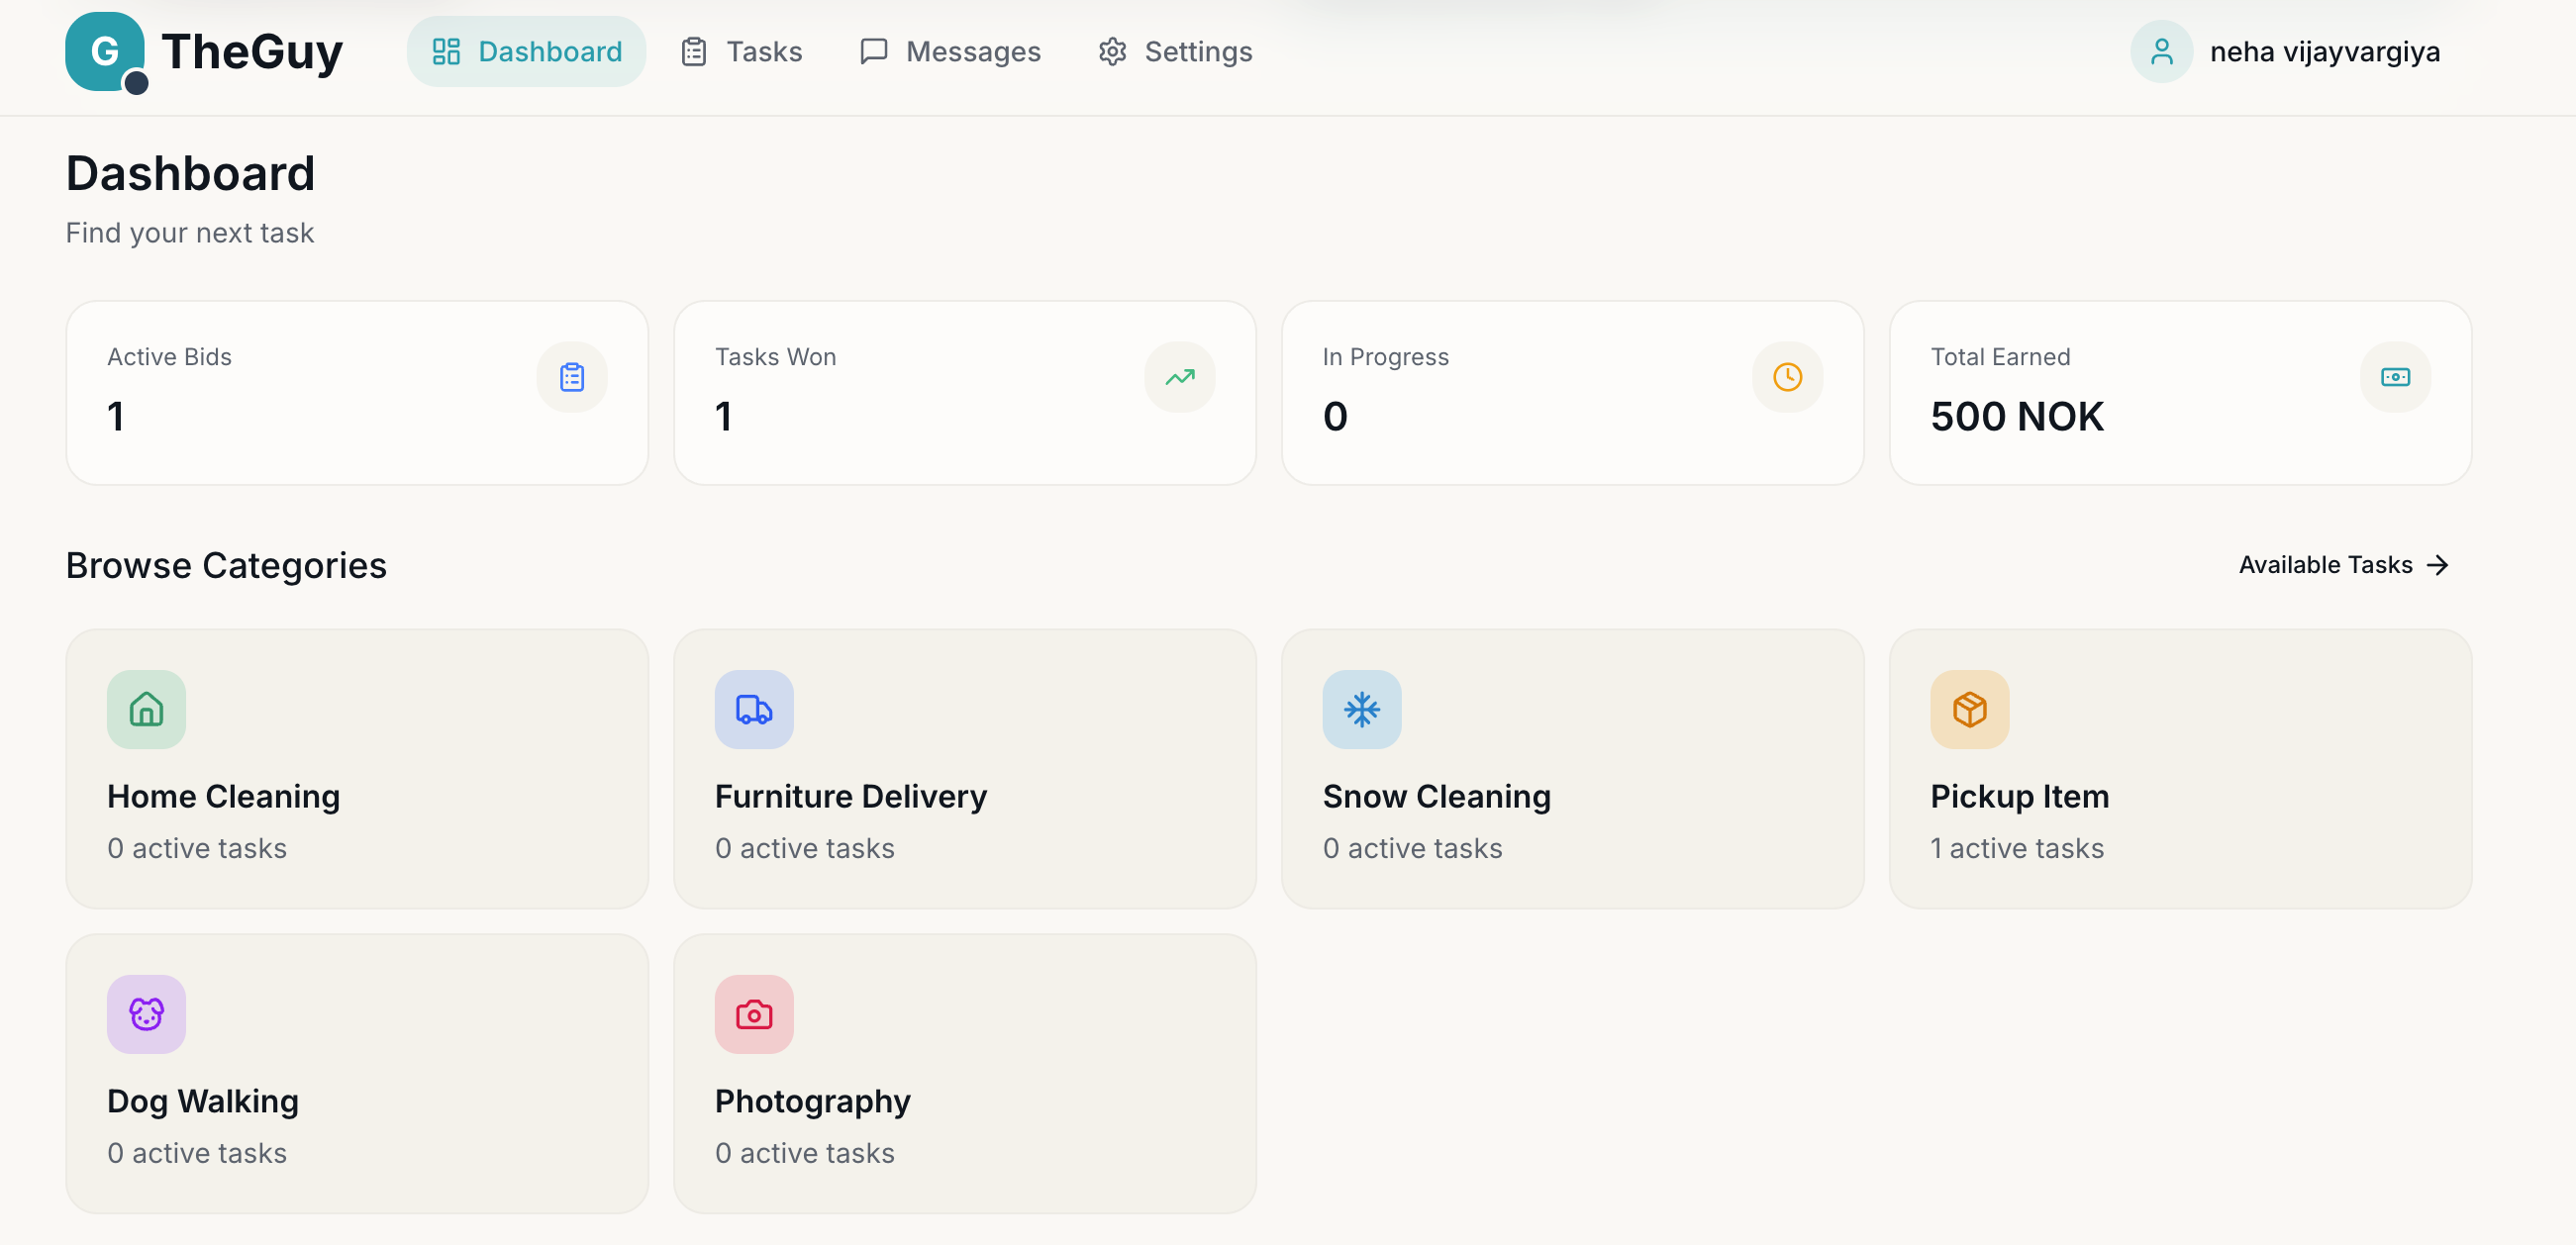Click the Tasks Won trending graph icon

click(1179, 377)
